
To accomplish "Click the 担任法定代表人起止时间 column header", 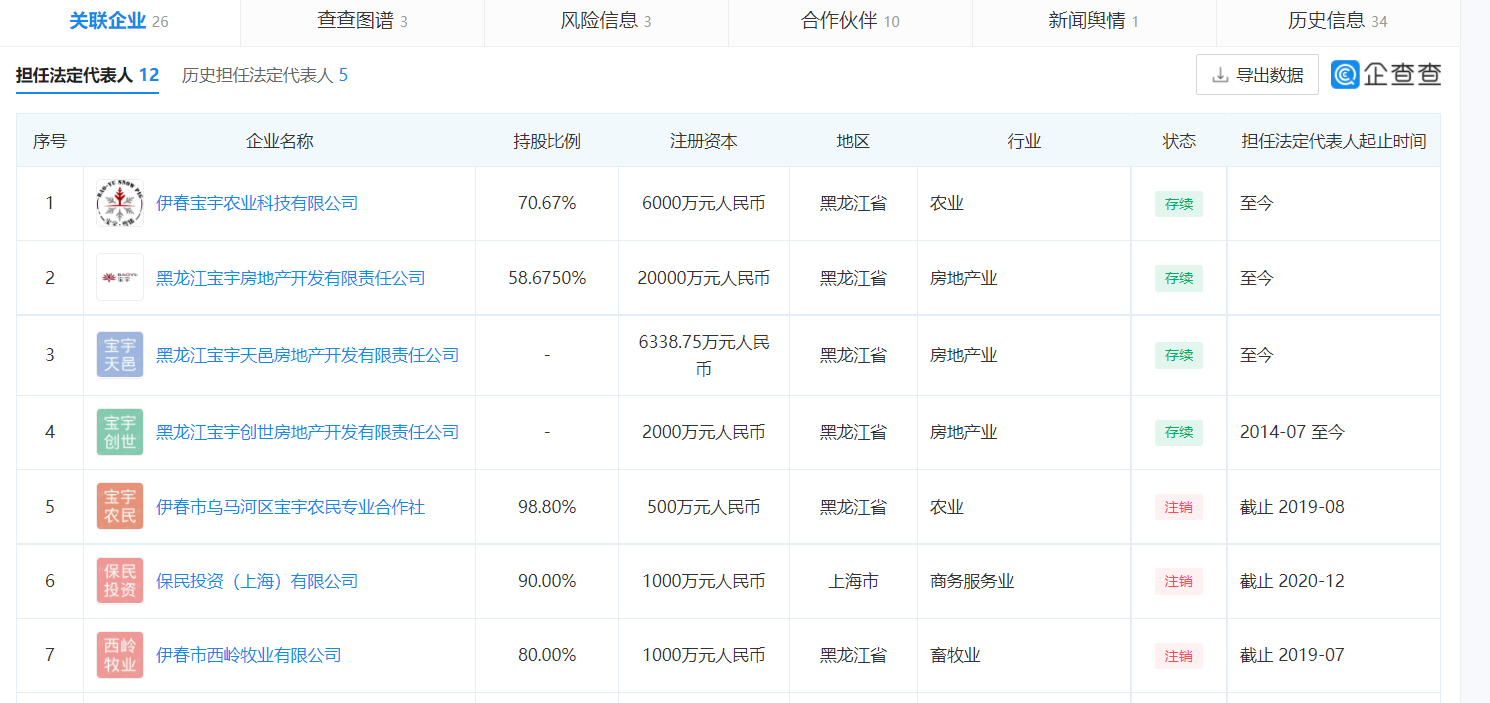I will coord(1334,141).
